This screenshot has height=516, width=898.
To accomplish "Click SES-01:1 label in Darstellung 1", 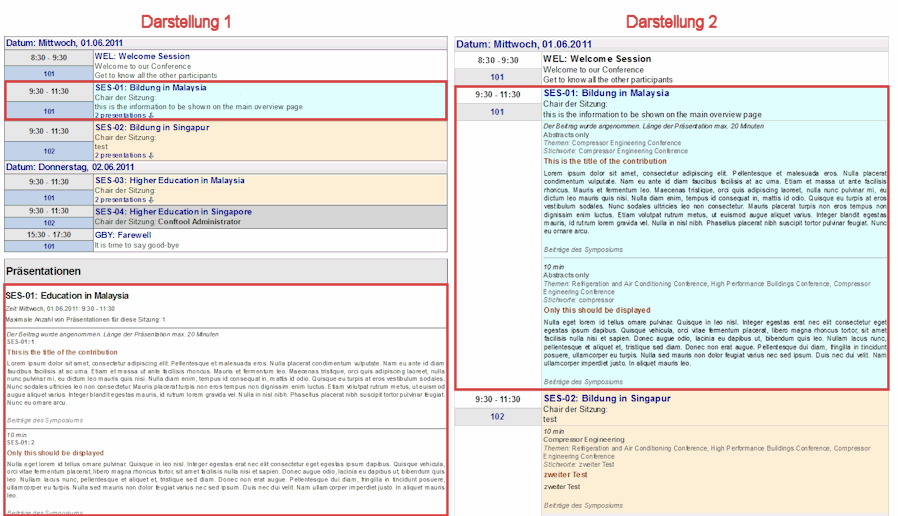I will coord(21,341).
